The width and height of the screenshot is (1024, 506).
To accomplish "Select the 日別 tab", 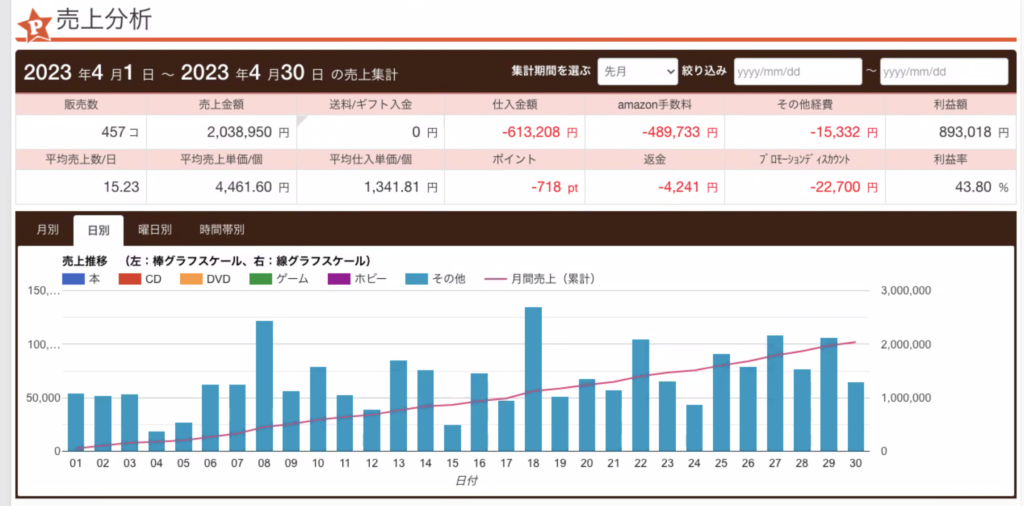I will 98,230.
